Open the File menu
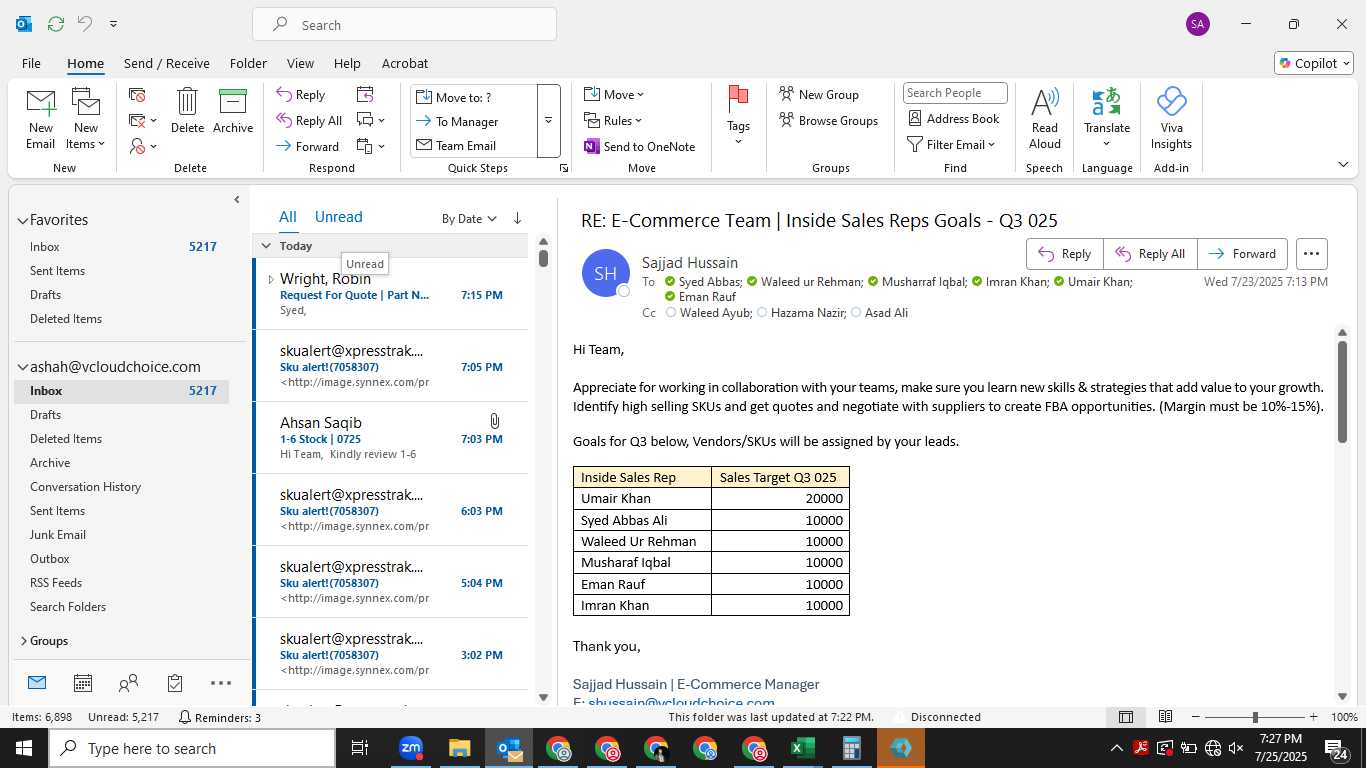The image size is (1366, 768). (31, 63)
